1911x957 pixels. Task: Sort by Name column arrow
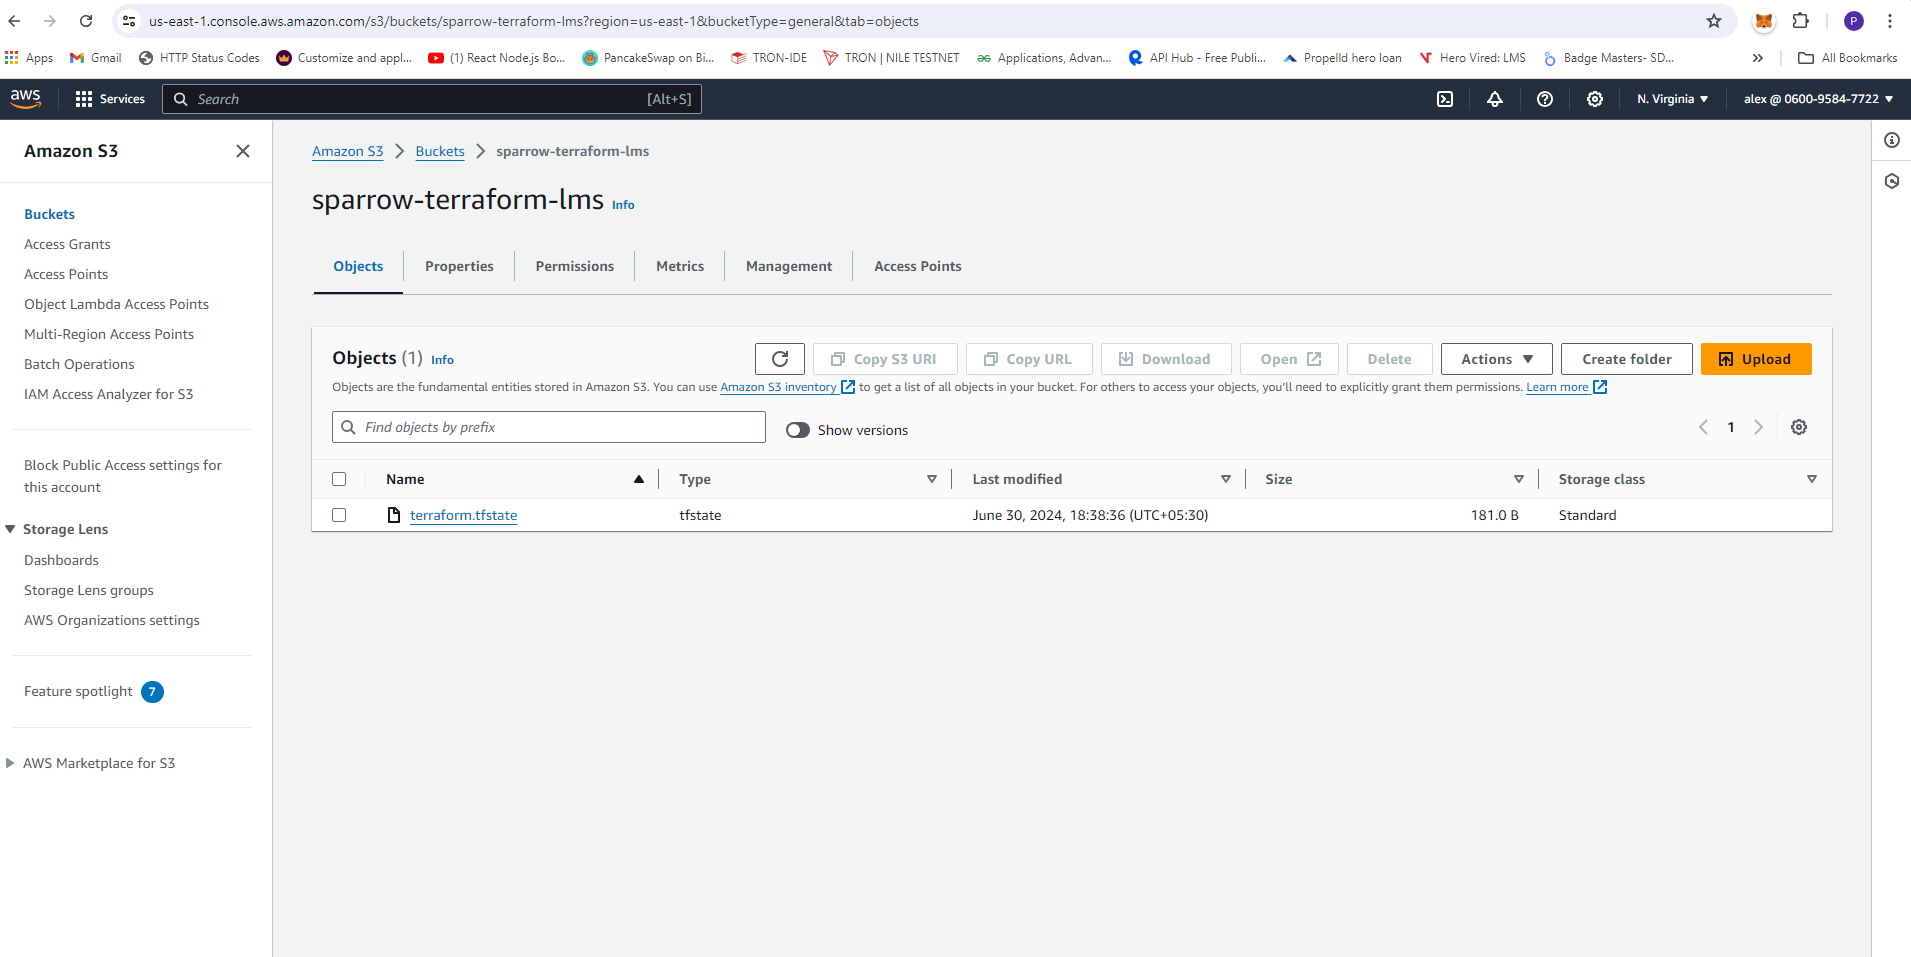point(639,479)
